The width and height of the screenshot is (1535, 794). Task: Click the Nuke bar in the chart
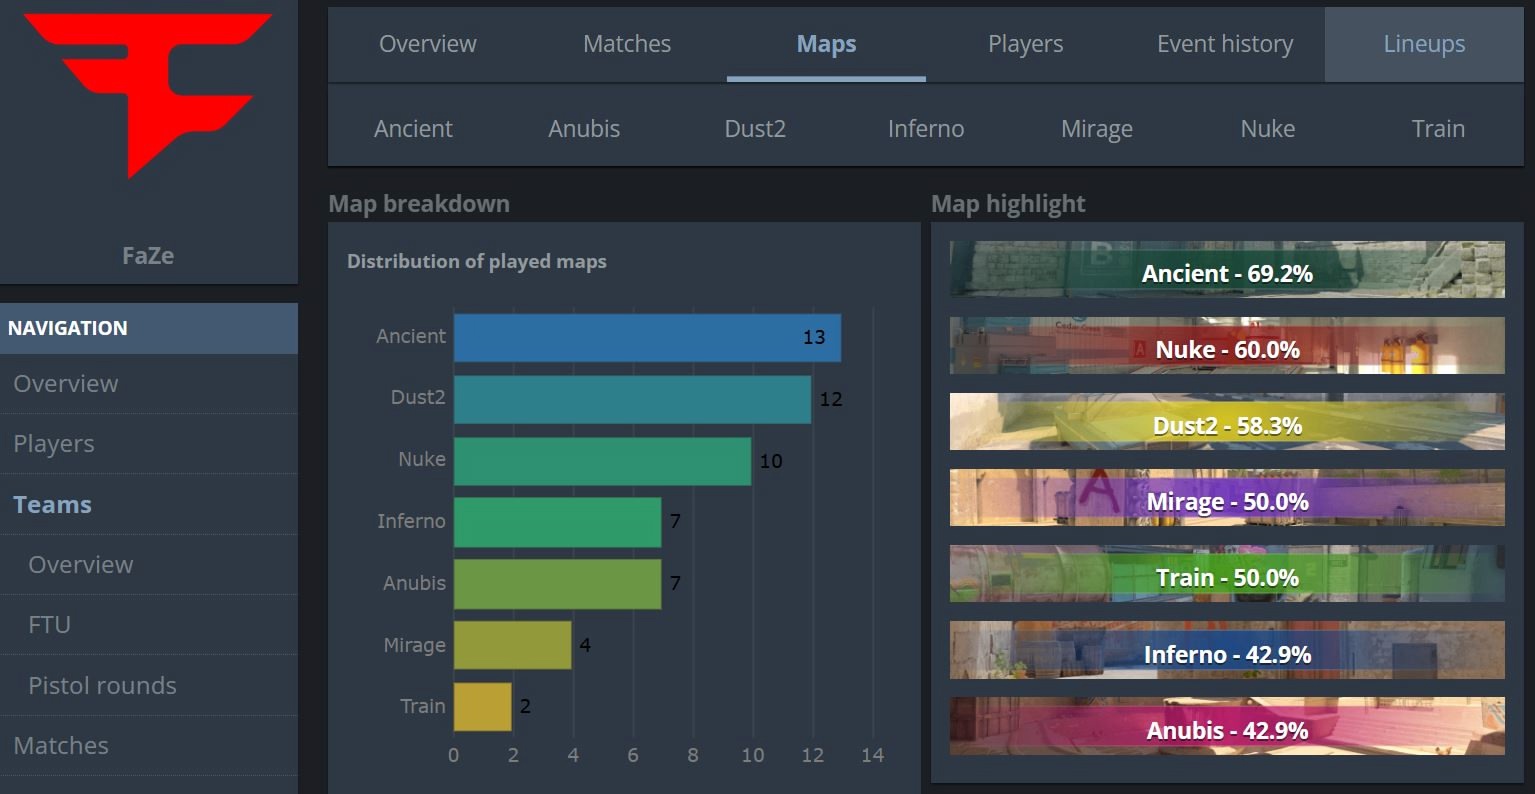[602, 461]
